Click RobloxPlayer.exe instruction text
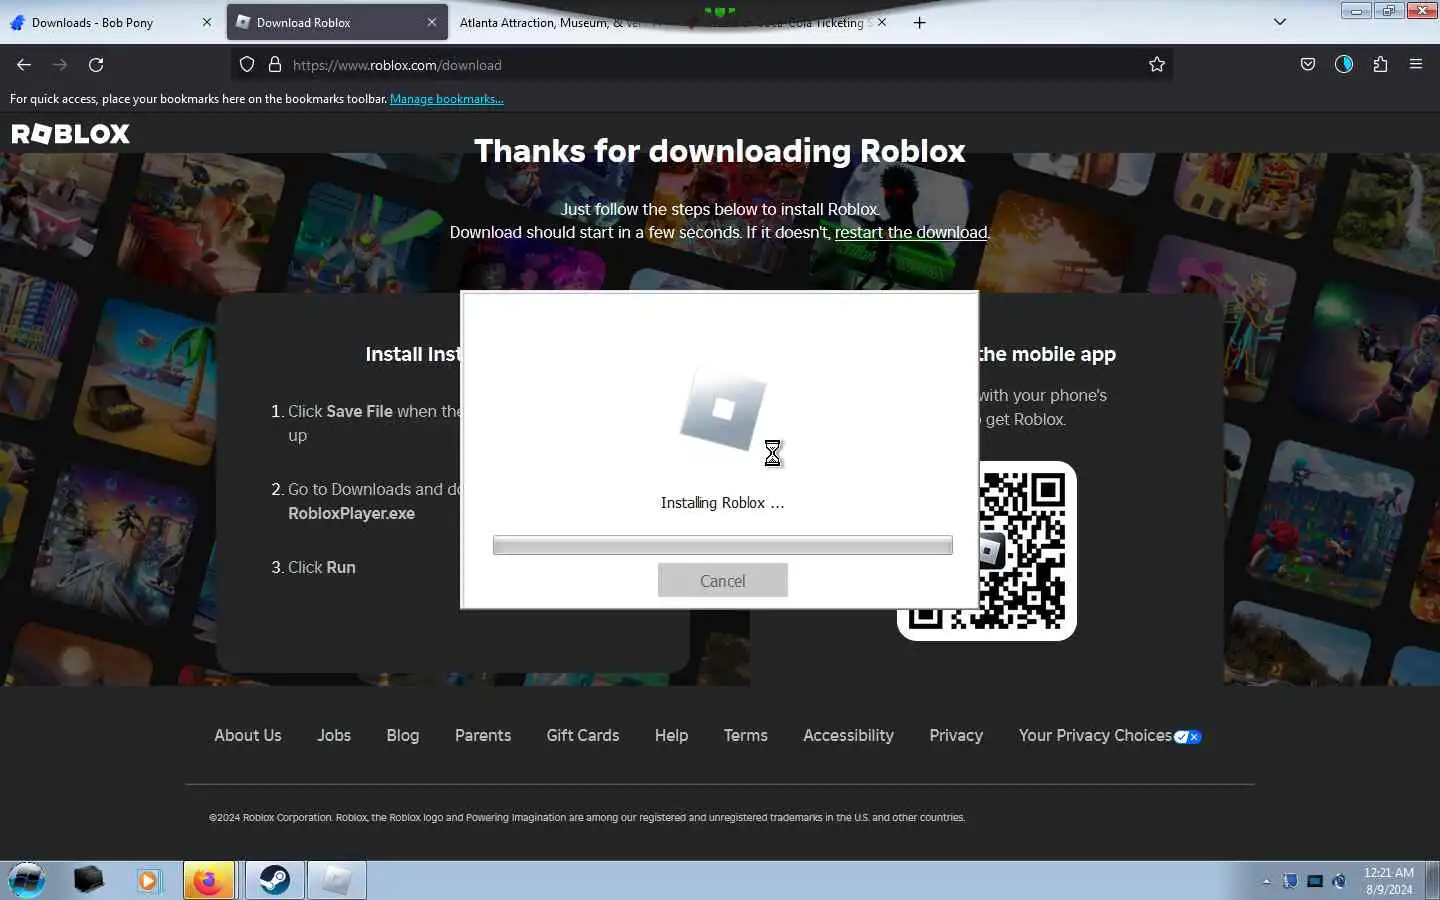Image resolution: width=1440 pixels, height=900 pixels. pyautogui.click(x=351, y=513)
